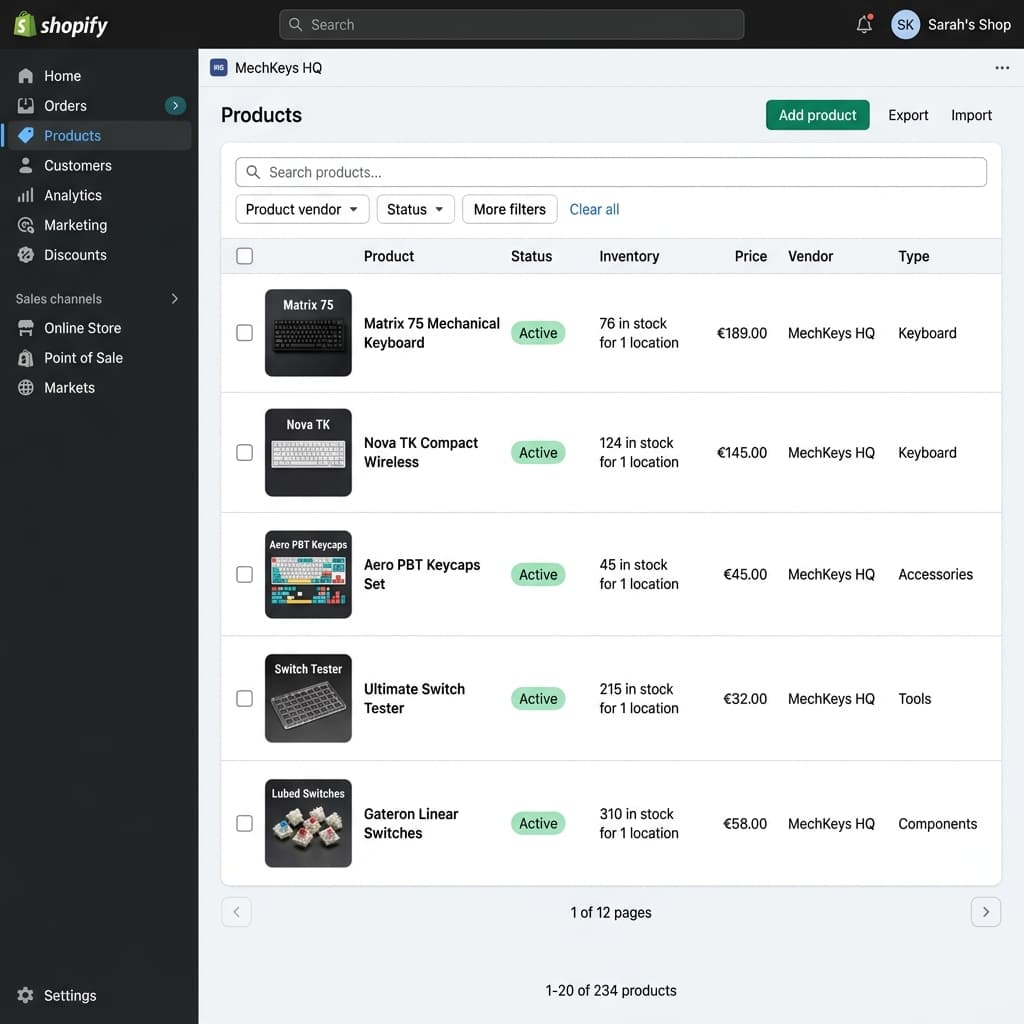Image resolution: width=1024 pixels, height=1024 pixels.
Task: Open the Aero PBT Keycaps thumbnail
Action: pos(308,574)
